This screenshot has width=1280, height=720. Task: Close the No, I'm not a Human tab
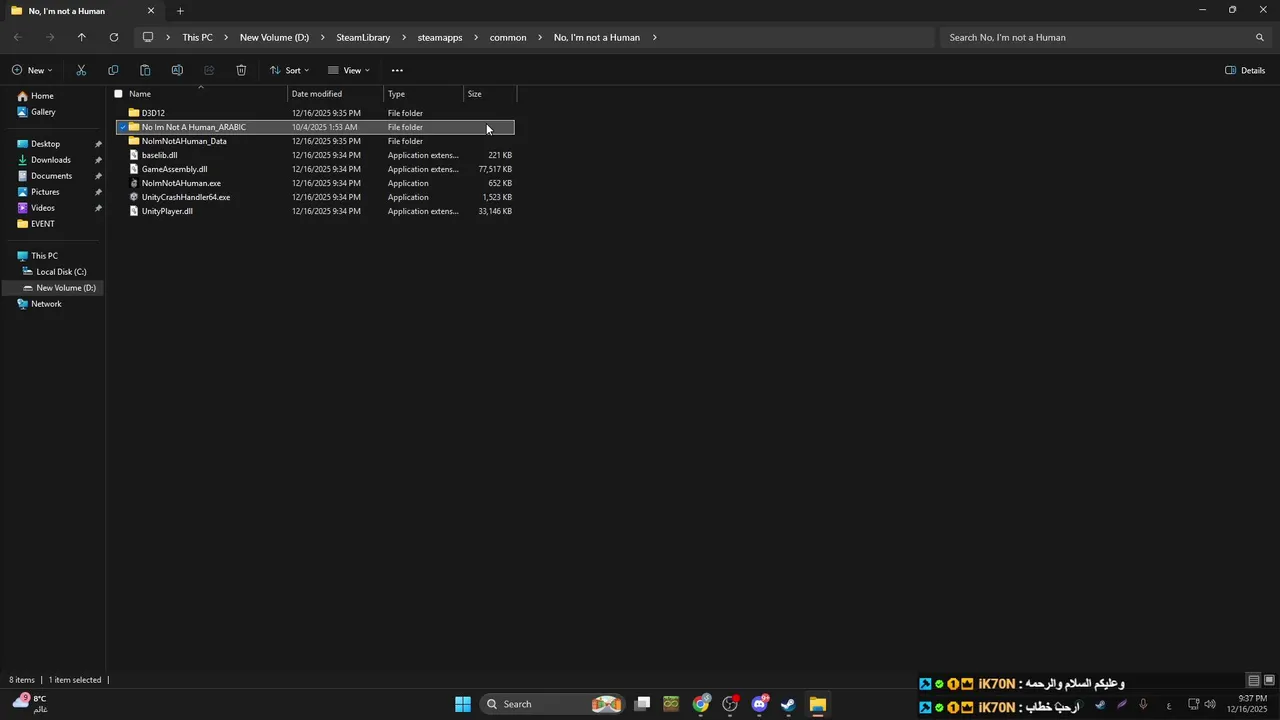[x=151, y=11]
